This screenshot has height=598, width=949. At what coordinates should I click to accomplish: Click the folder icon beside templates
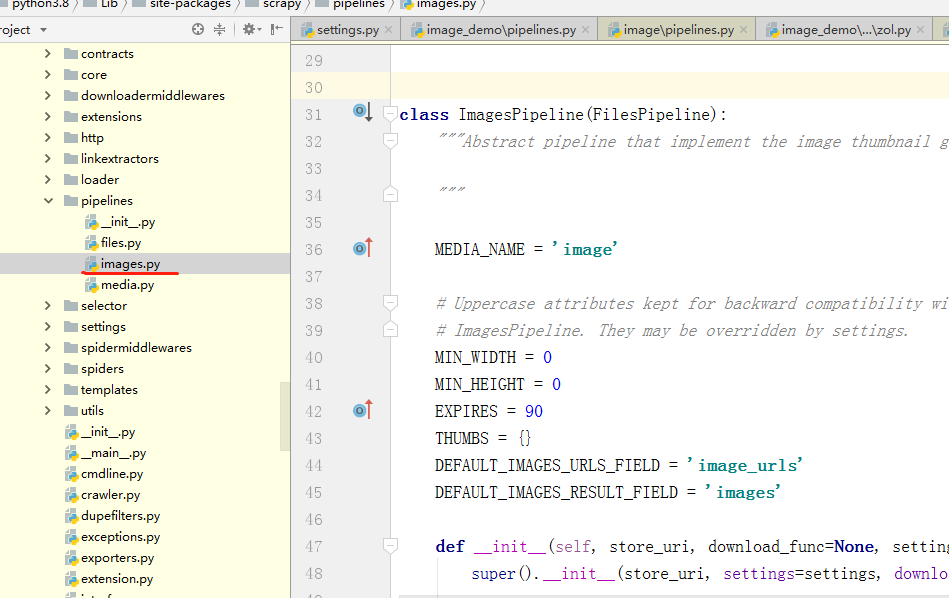pos(71,389)
